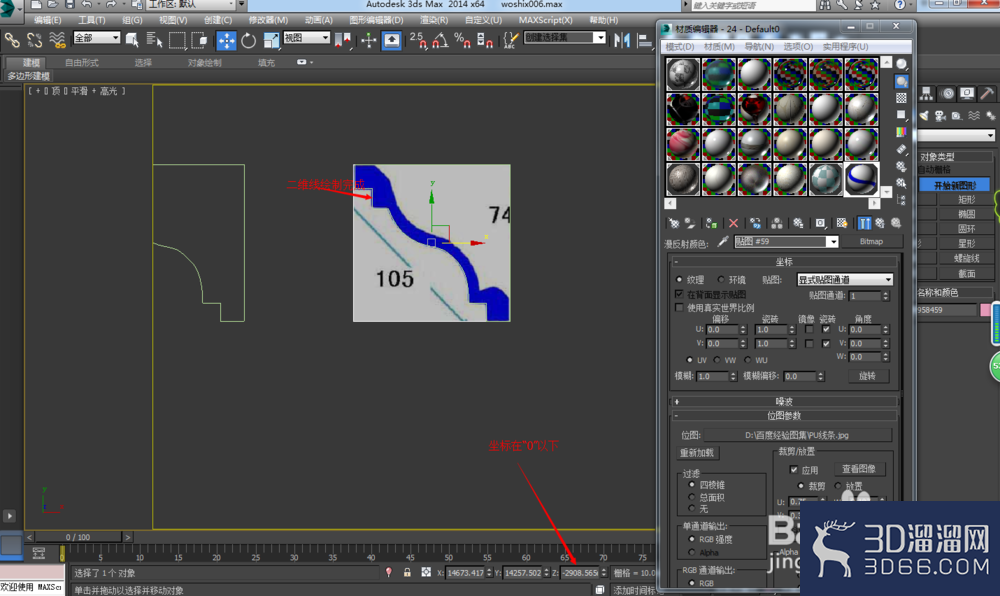Toggle checkered Background icon in material editor
The image size is (1000, 596).
click(x=901, y=98)
